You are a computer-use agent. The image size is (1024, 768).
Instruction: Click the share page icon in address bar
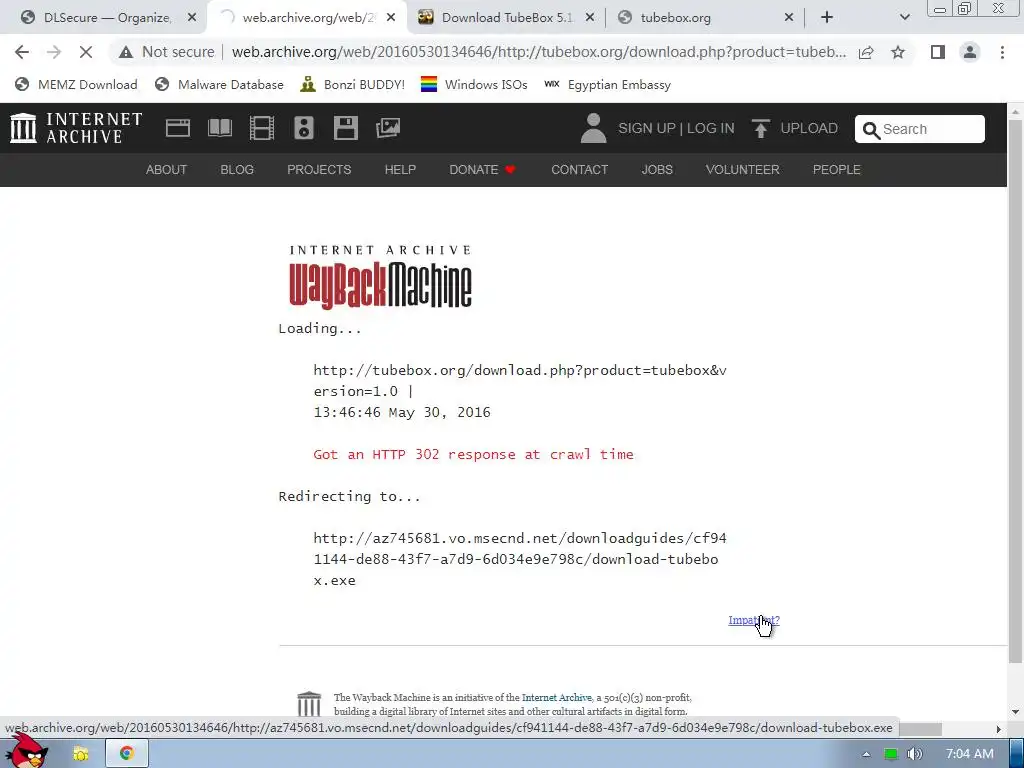tap(866, 52)
